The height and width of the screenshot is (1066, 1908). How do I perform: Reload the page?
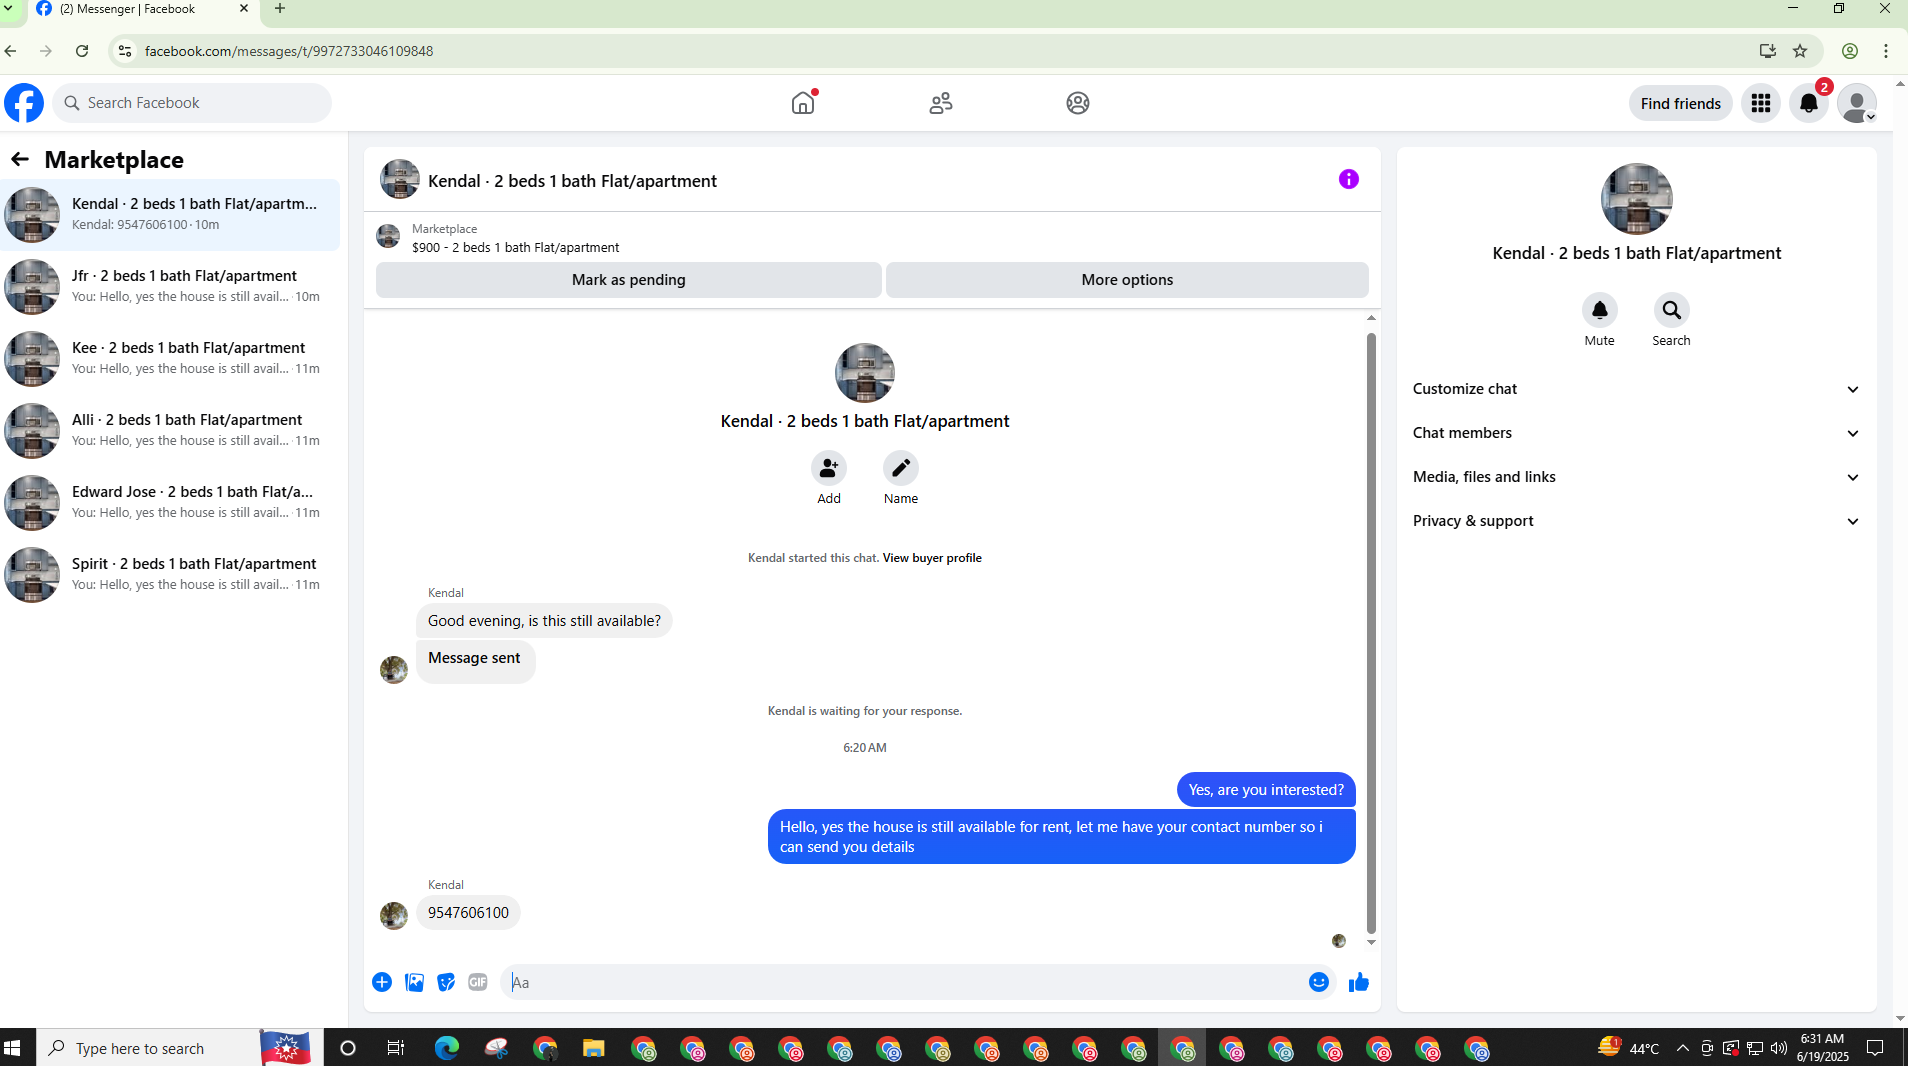tap(82, 51)
